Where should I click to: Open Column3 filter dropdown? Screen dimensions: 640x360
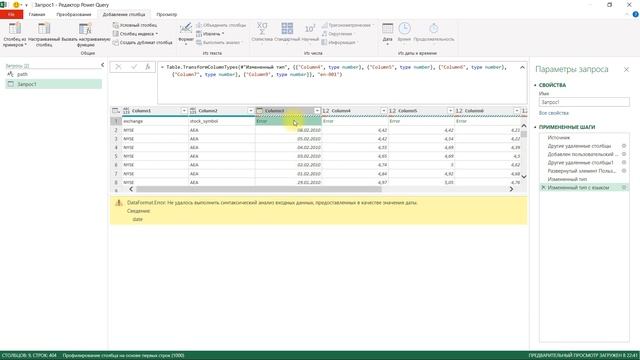[x=317, y=111]
